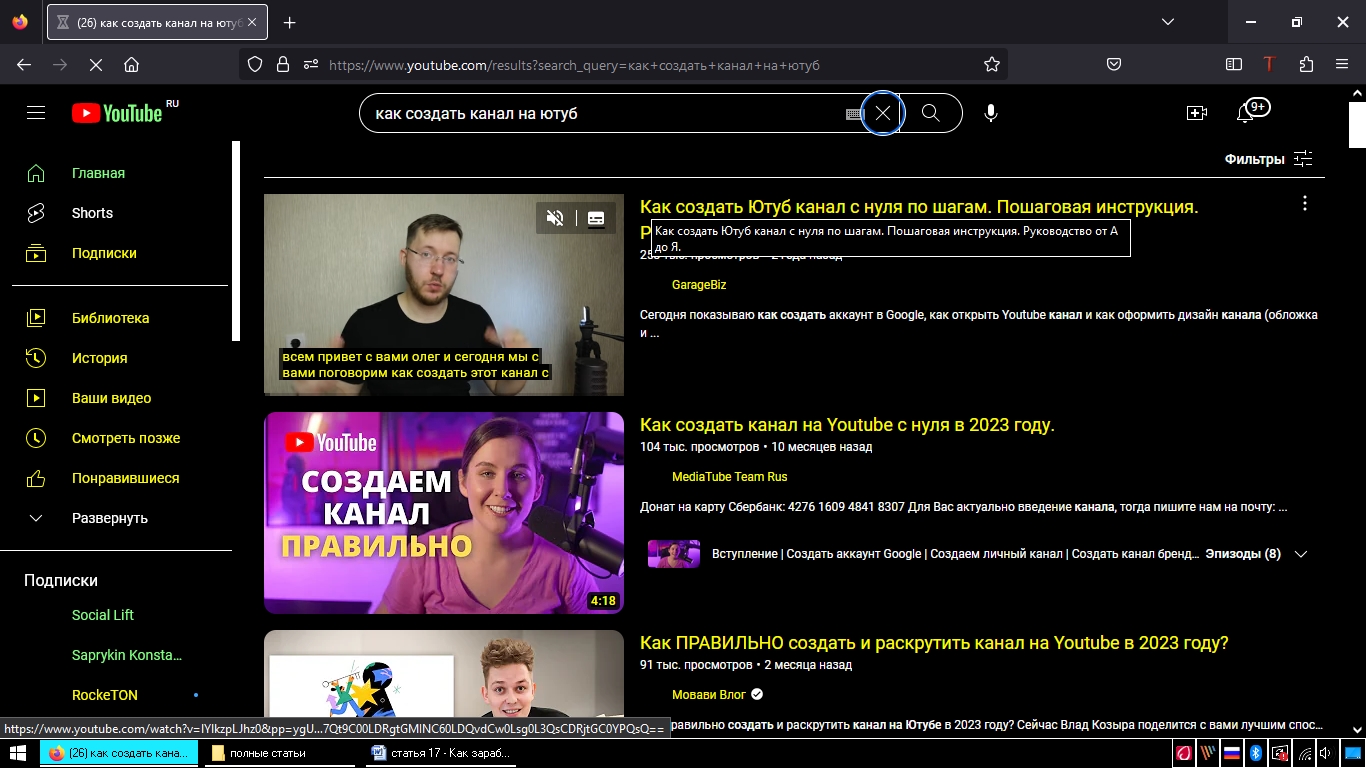The height and width of the screenshot is (768, 1366).
Task: Play the first video preview thumbnail
Action: tap(444, 295)
